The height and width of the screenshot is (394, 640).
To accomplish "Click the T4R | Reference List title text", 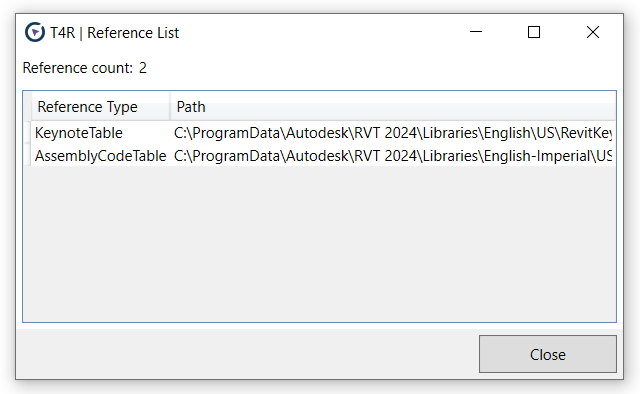I will [114, 33].
